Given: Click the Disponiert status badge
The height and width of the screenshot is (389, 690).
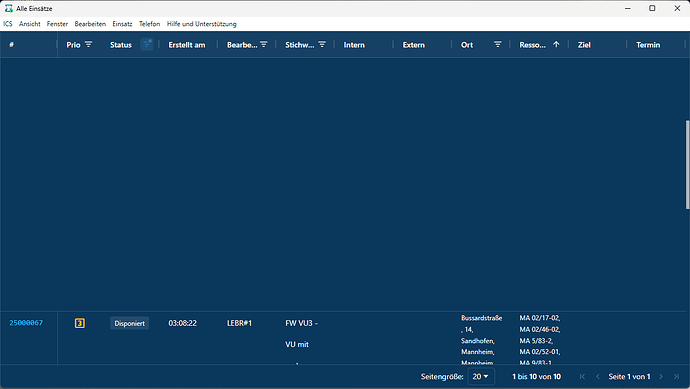Looking at the screenshot, I should pyautogui.click(x=129, y=323).
